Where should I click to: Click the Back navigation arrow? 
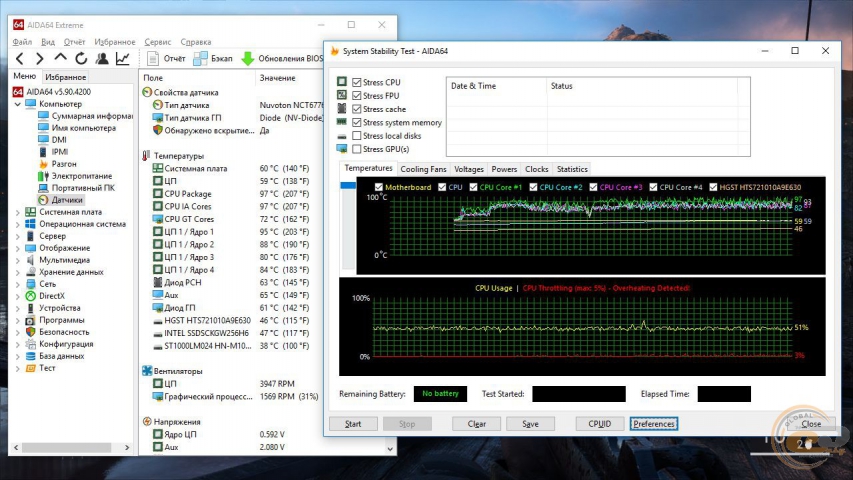pyautogui.click(x=20, y=59)
